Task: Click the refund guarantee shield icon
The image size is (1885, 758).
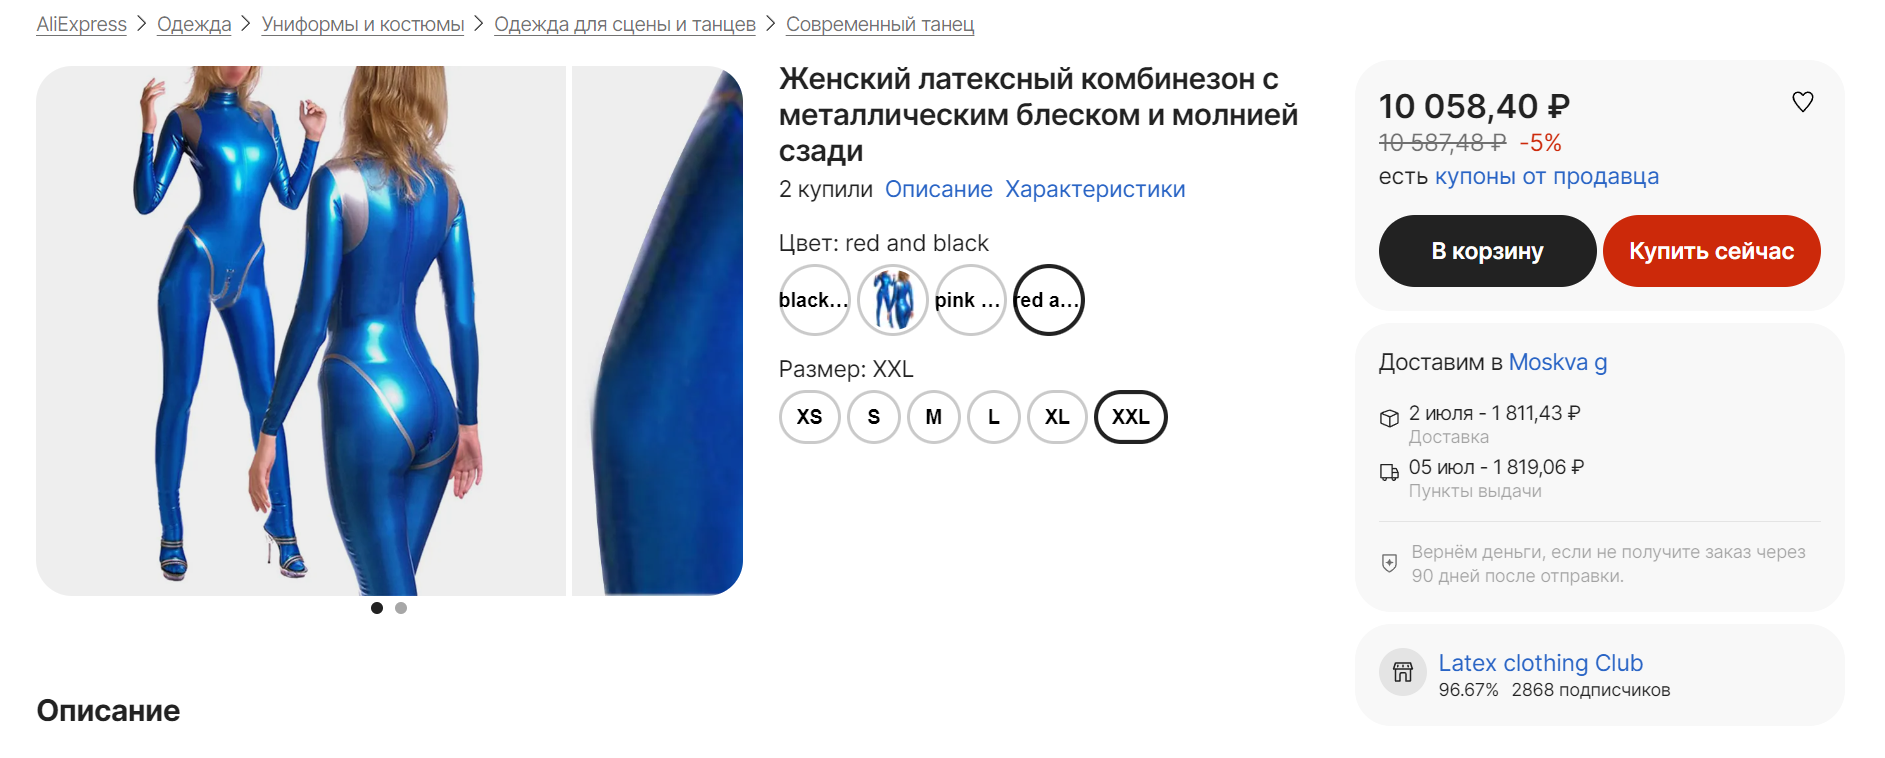Action: (x=1389, y=563)
